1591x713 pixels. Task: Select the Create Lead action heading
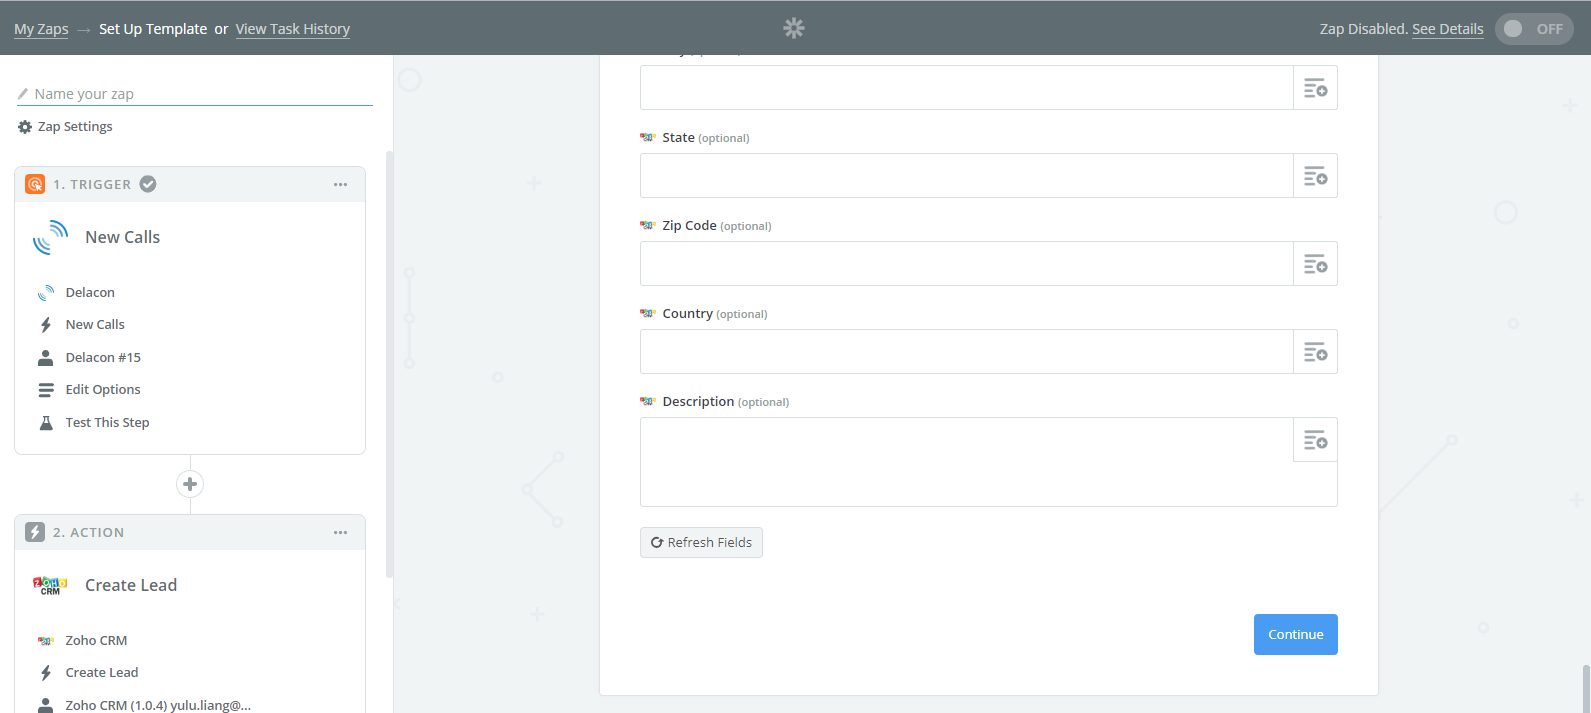pyautogui.click(x=131, y=585)
